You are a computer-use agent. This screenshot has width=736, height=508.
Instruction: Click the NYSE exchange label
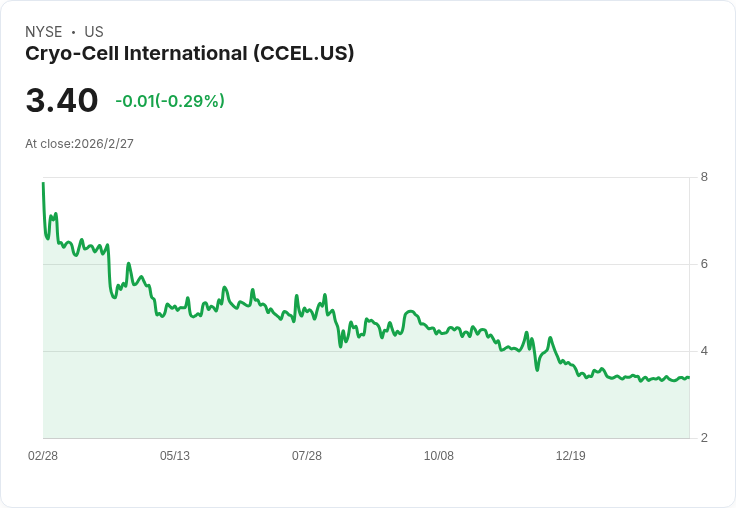point(44,32)
